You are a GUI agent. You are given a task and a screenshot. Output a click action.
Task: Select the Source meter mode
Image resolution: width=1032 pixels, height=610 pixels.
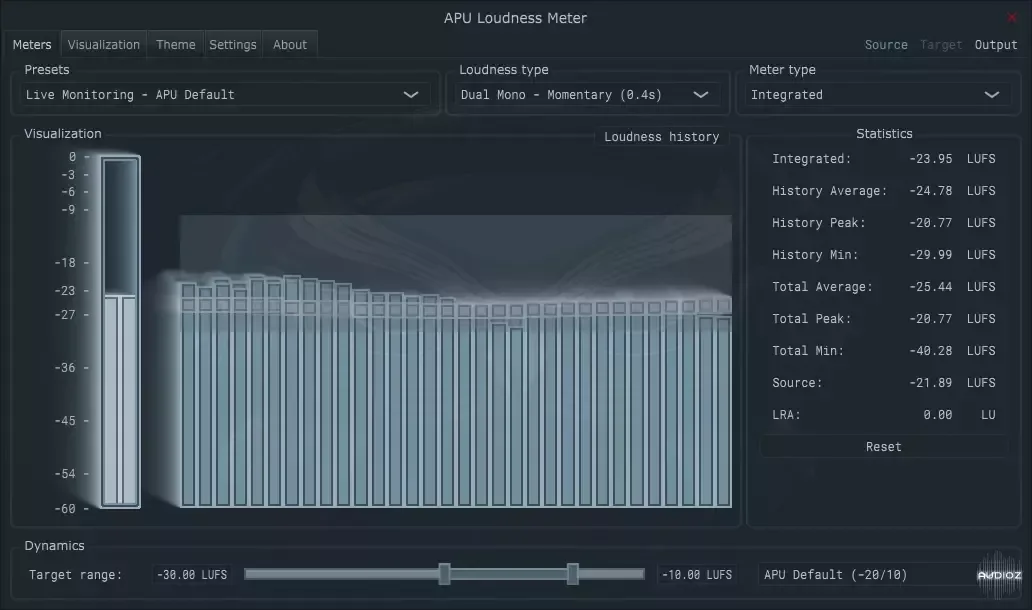click(886, 45)
